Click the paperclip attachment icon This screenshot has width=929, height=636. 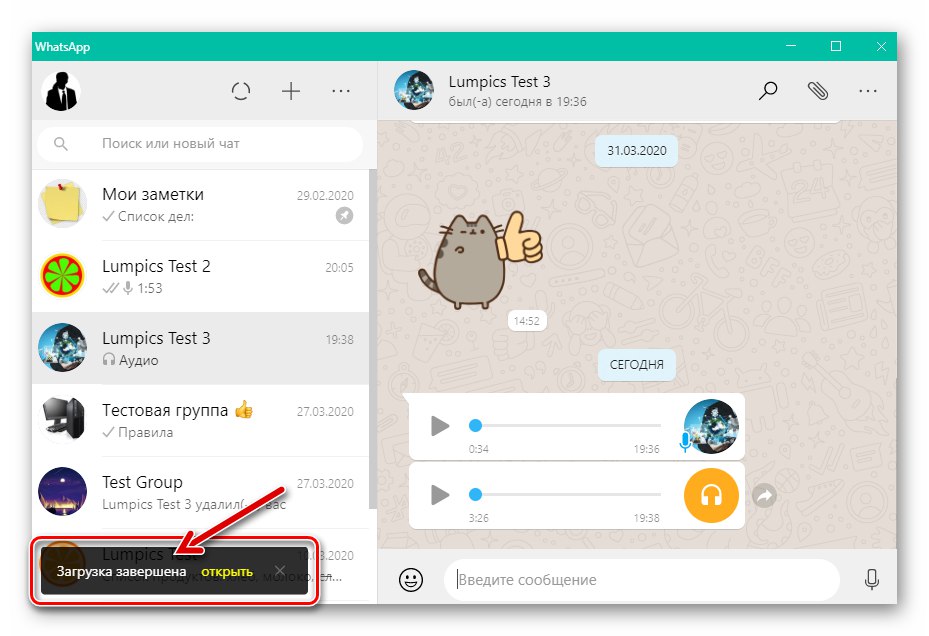tap(818, 90)
